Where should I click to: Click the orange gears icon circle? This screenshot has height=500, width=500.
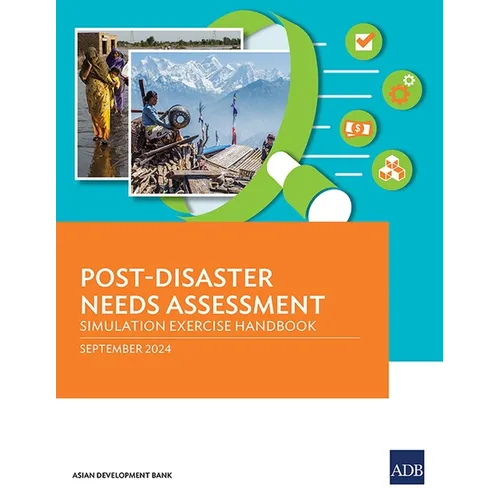[402, 90]
